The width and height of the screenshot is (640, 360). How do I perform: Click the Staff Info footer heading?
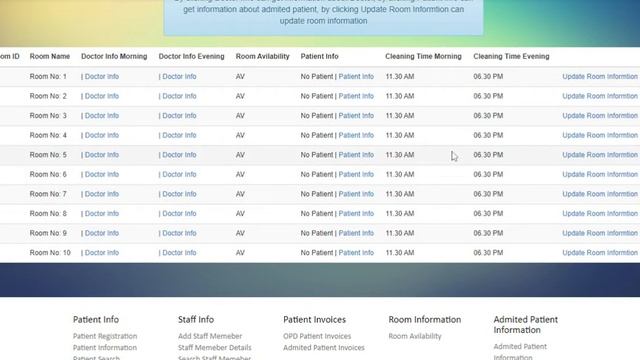click(x=196, y=320)
